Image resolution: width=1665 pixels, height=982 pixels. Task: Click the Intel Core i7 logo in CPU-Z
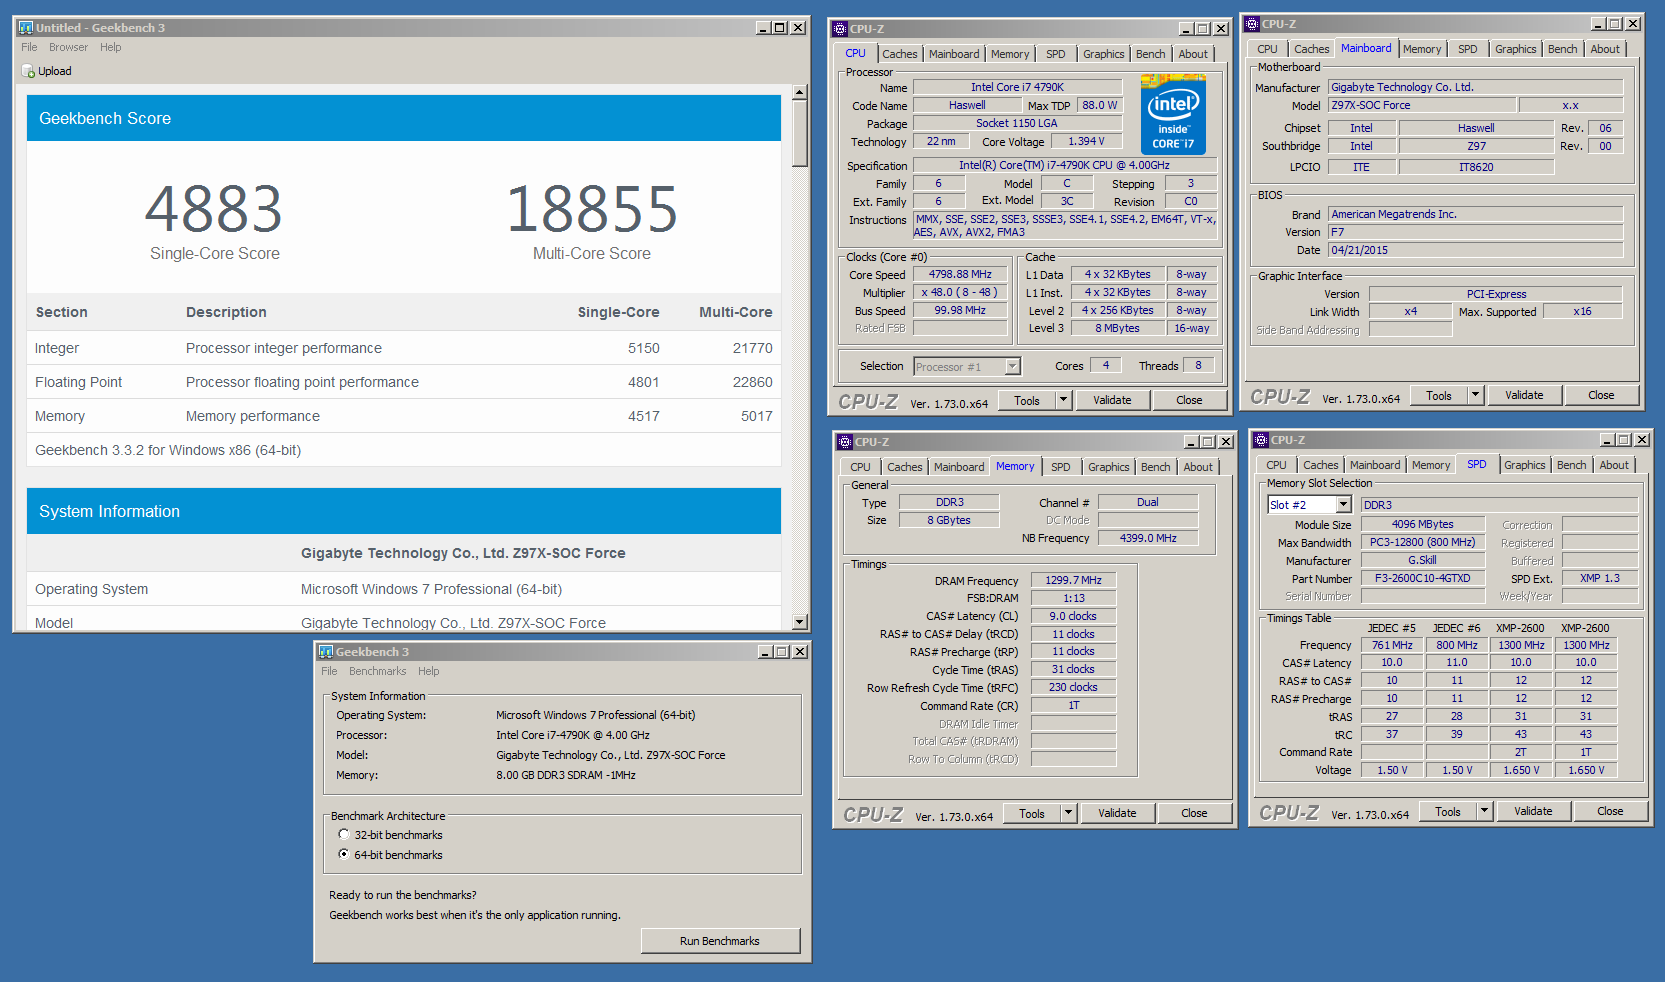(x=1173, y=114)
